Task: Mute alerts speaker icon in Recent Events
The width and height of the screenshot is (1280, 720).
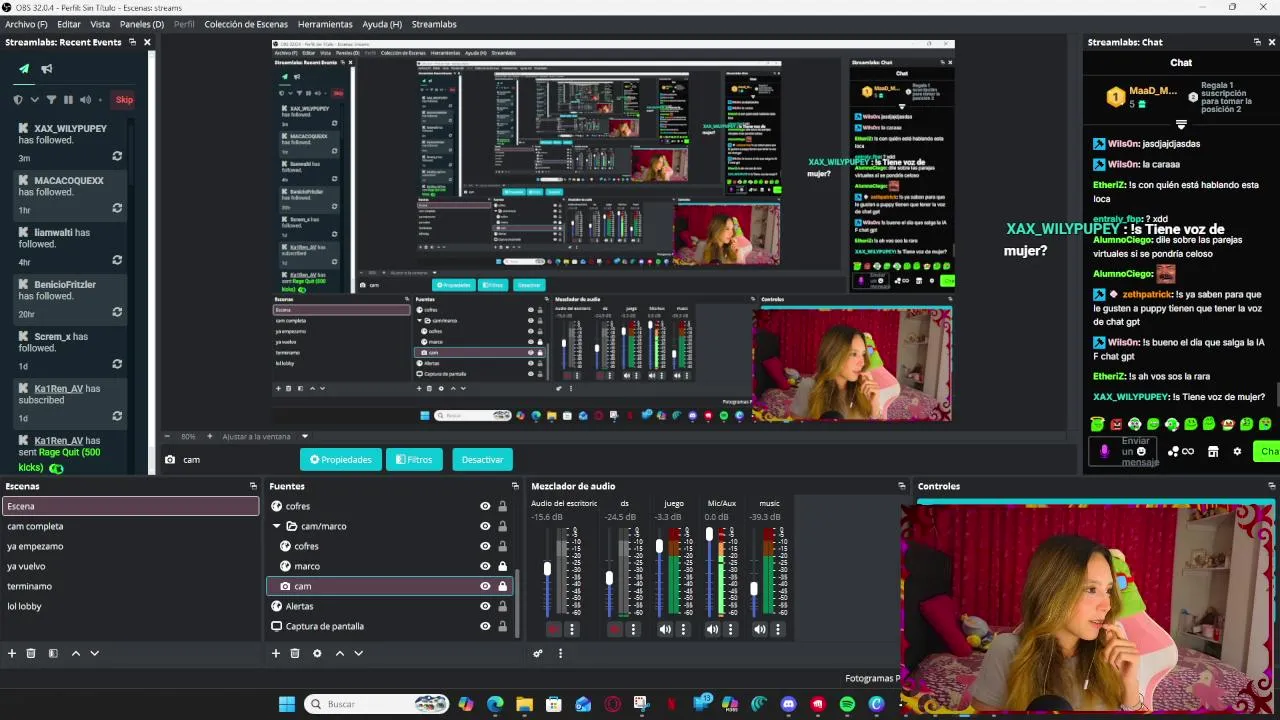Action: tap(85, 100)
